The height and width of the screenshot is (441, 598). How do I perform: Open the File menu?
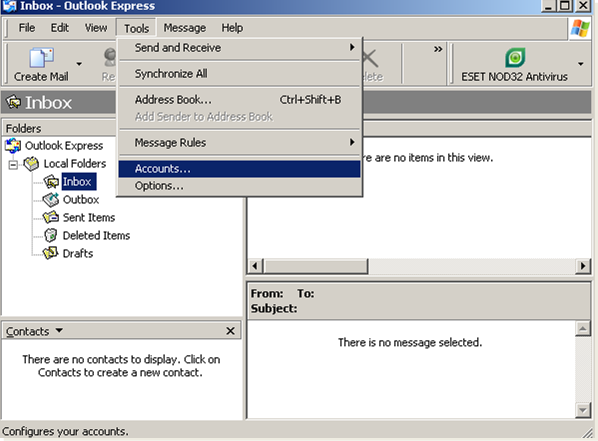(x=27, y=28)
